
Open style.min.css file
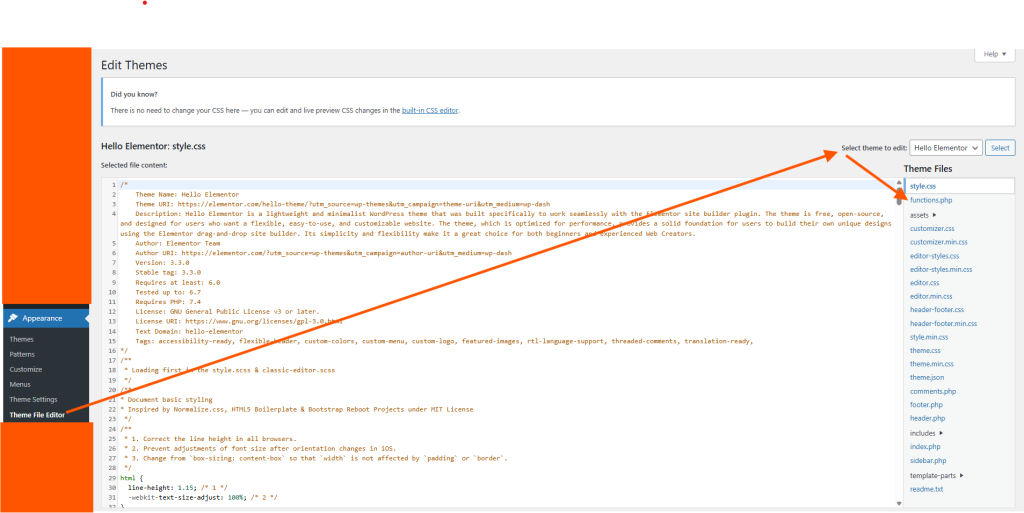coord(929,337)
